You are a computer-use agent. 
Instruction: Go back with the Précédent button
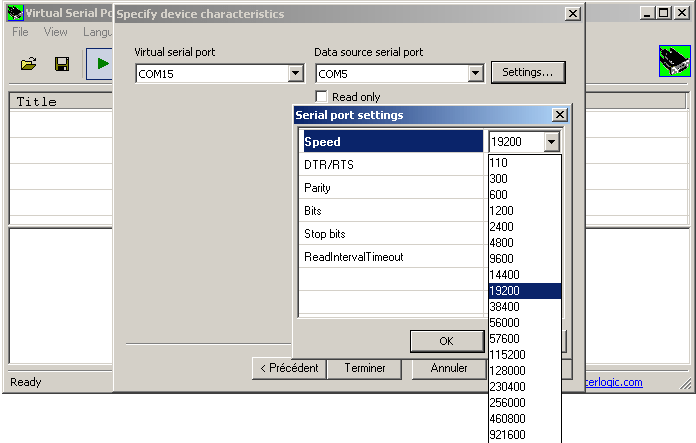[289, 368]
